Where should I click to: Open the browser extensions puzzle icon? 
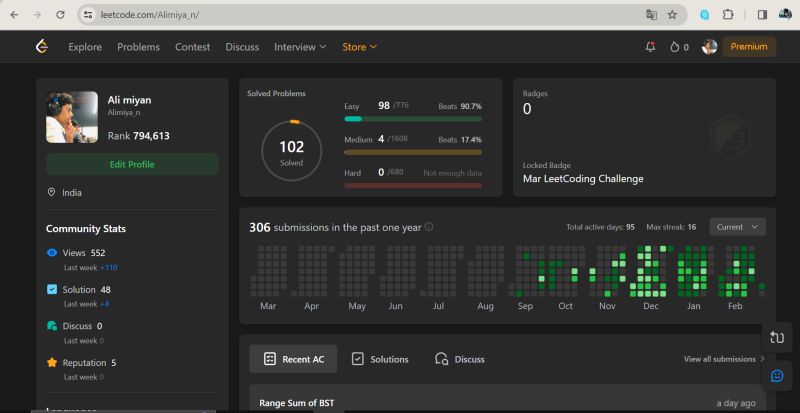pos(728,15)
